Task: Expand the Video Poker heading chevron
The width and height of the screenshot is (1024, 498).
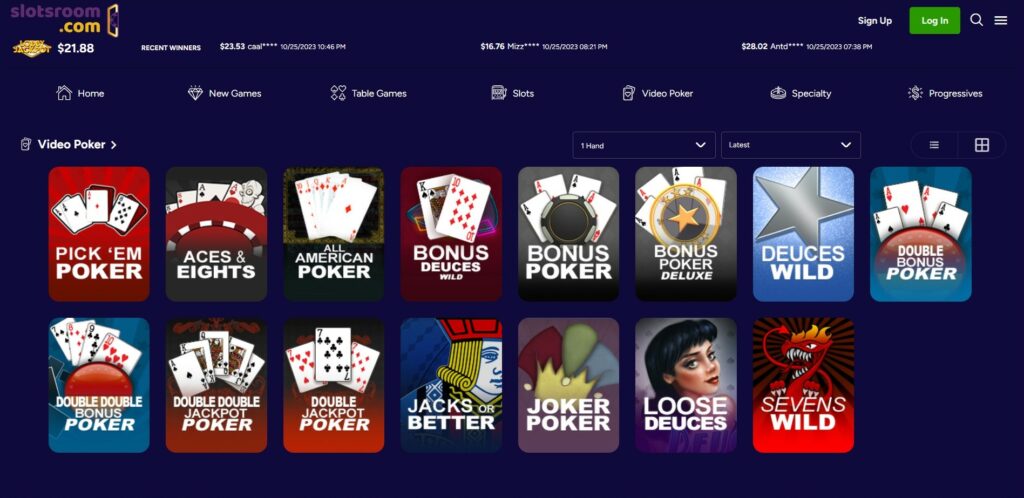Action: click(x=114, y=145)
